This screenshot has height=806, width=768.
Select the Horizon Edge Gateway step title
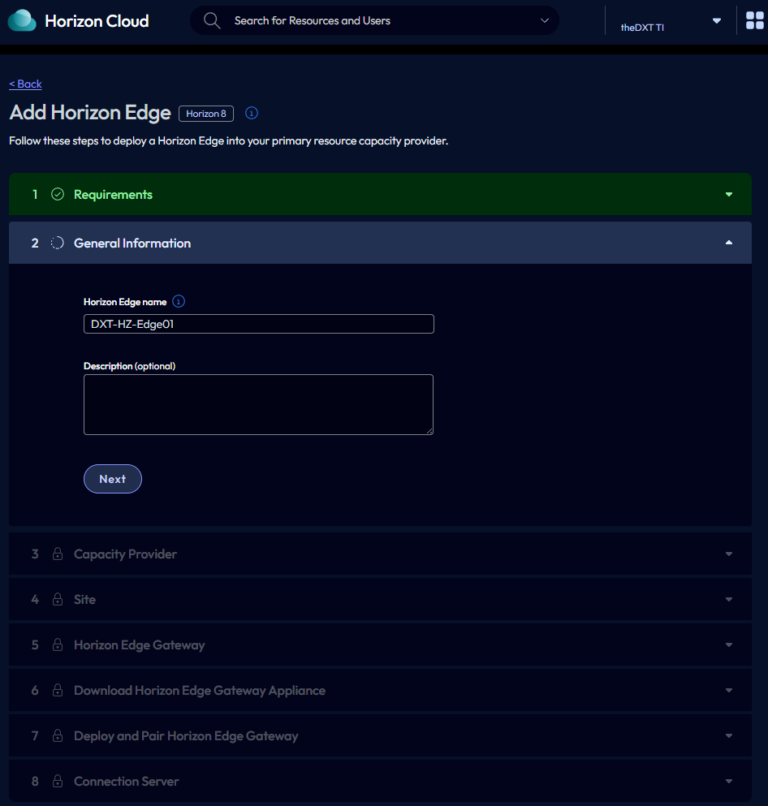click(139, 645)
